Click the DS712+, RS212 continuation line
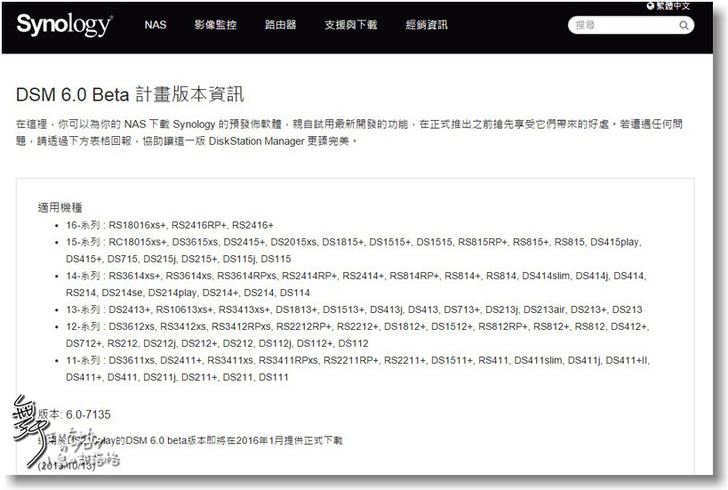728x490 pixels. [217, 344]
